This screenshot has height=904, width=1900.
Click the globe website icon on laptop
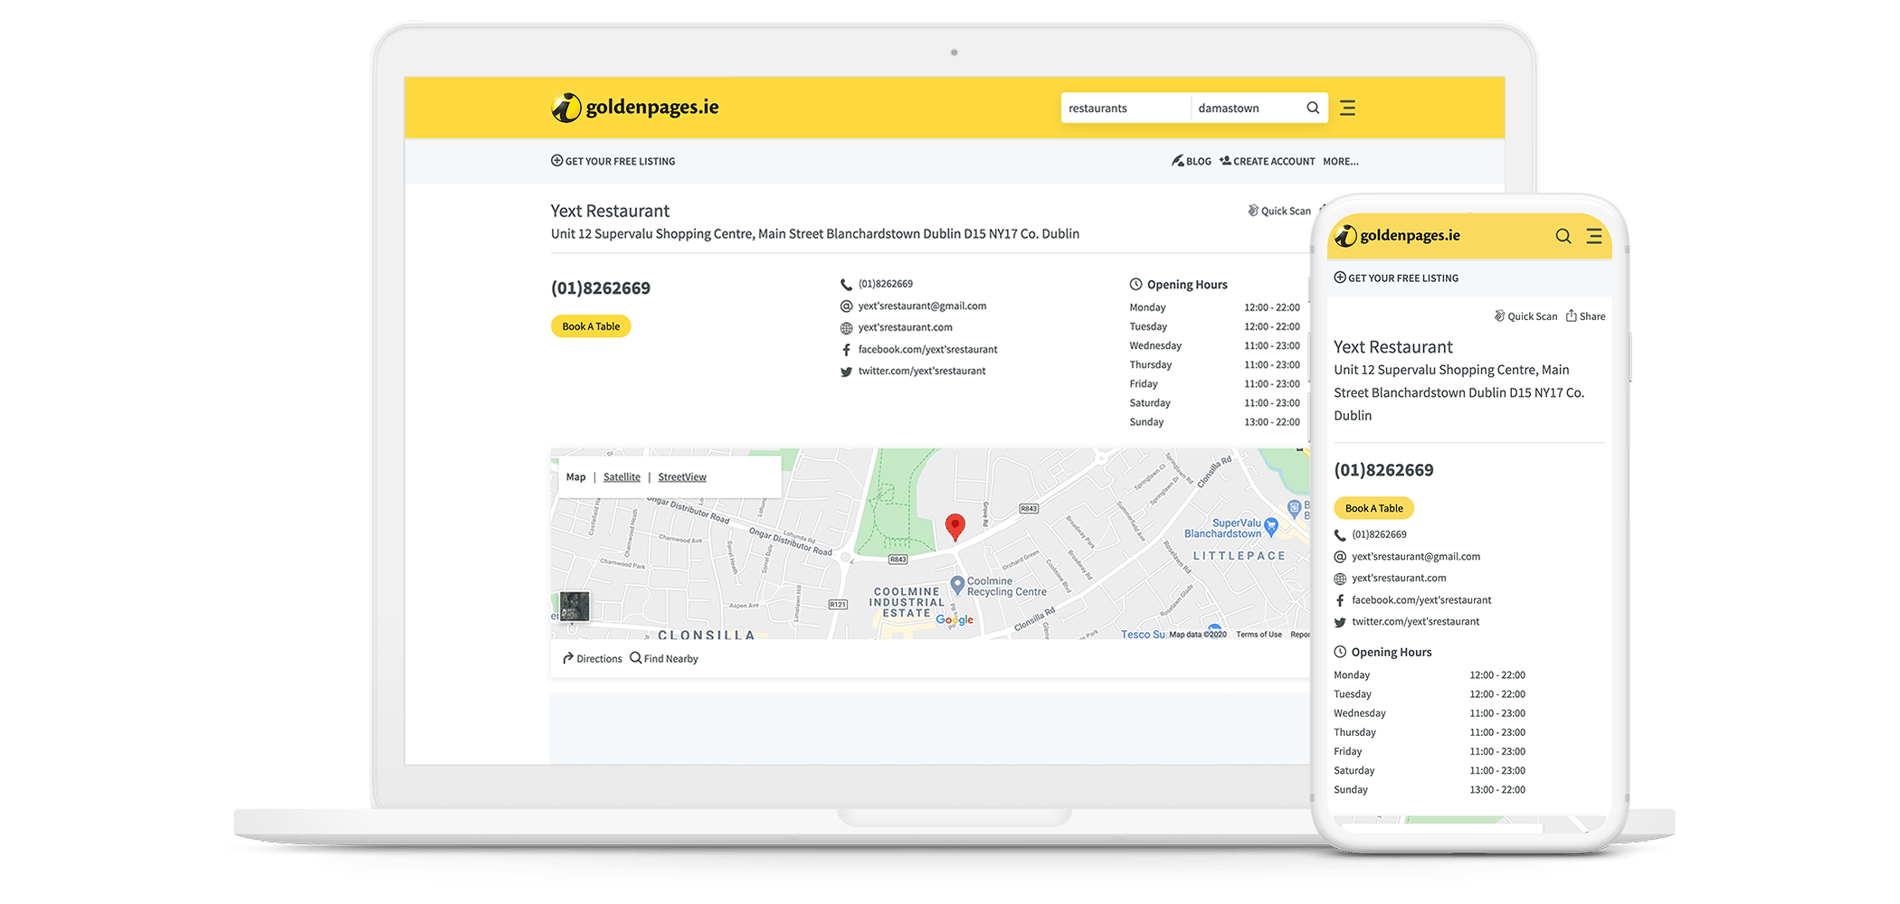tap(846, 328)
